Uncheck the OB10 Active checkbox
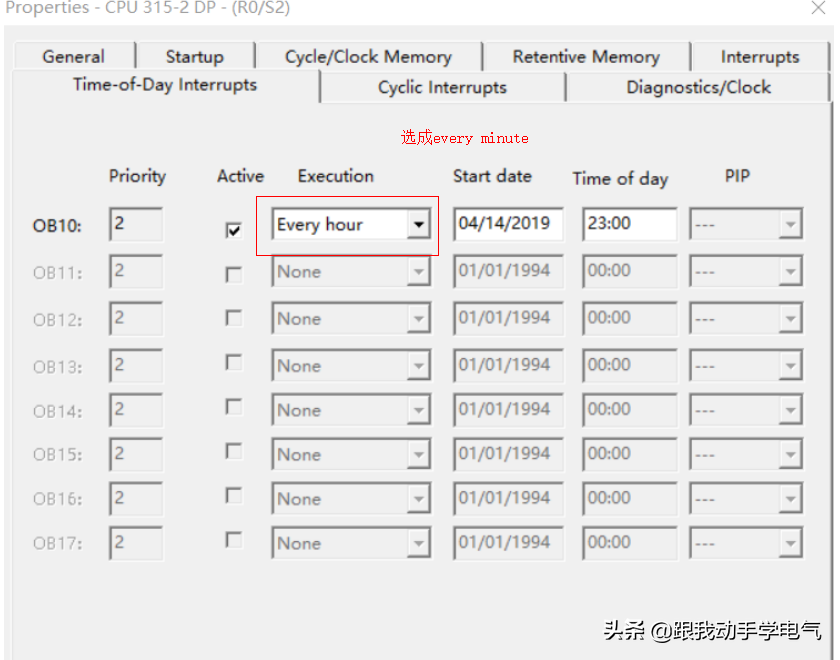 (x=234, y=230)
